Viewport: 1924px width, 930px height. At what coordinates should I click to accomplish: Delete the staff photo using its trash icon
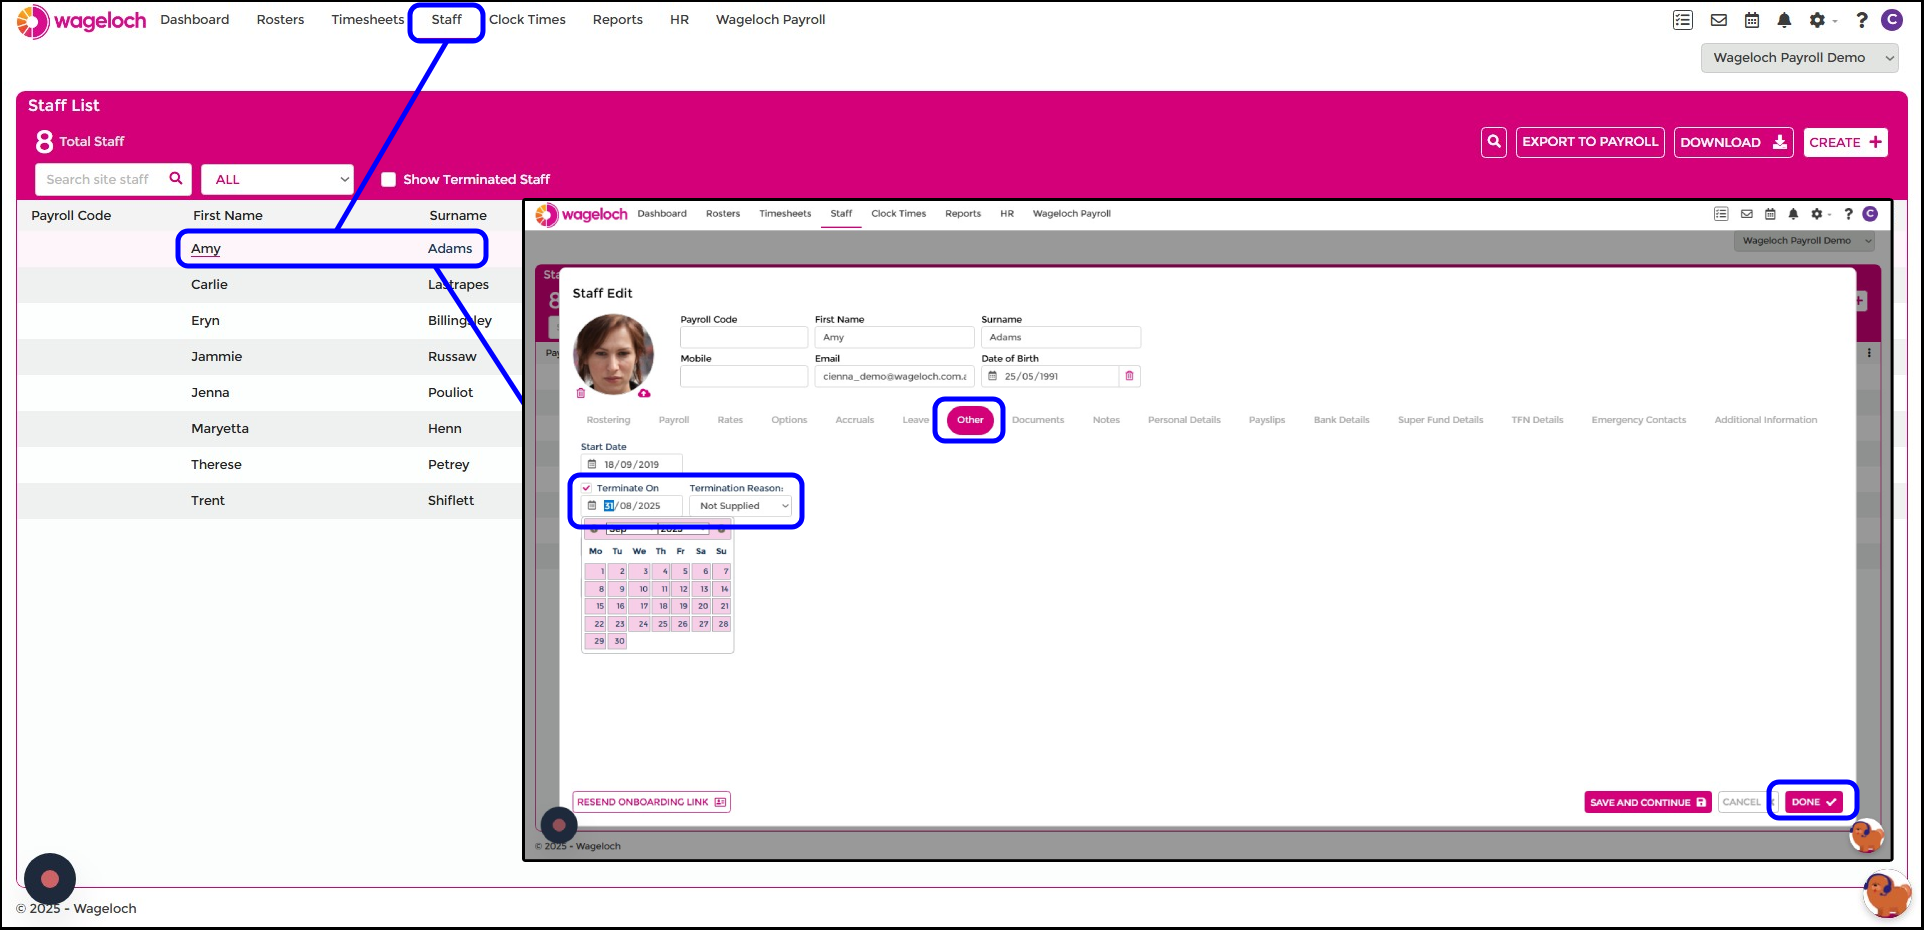[581, 393]
